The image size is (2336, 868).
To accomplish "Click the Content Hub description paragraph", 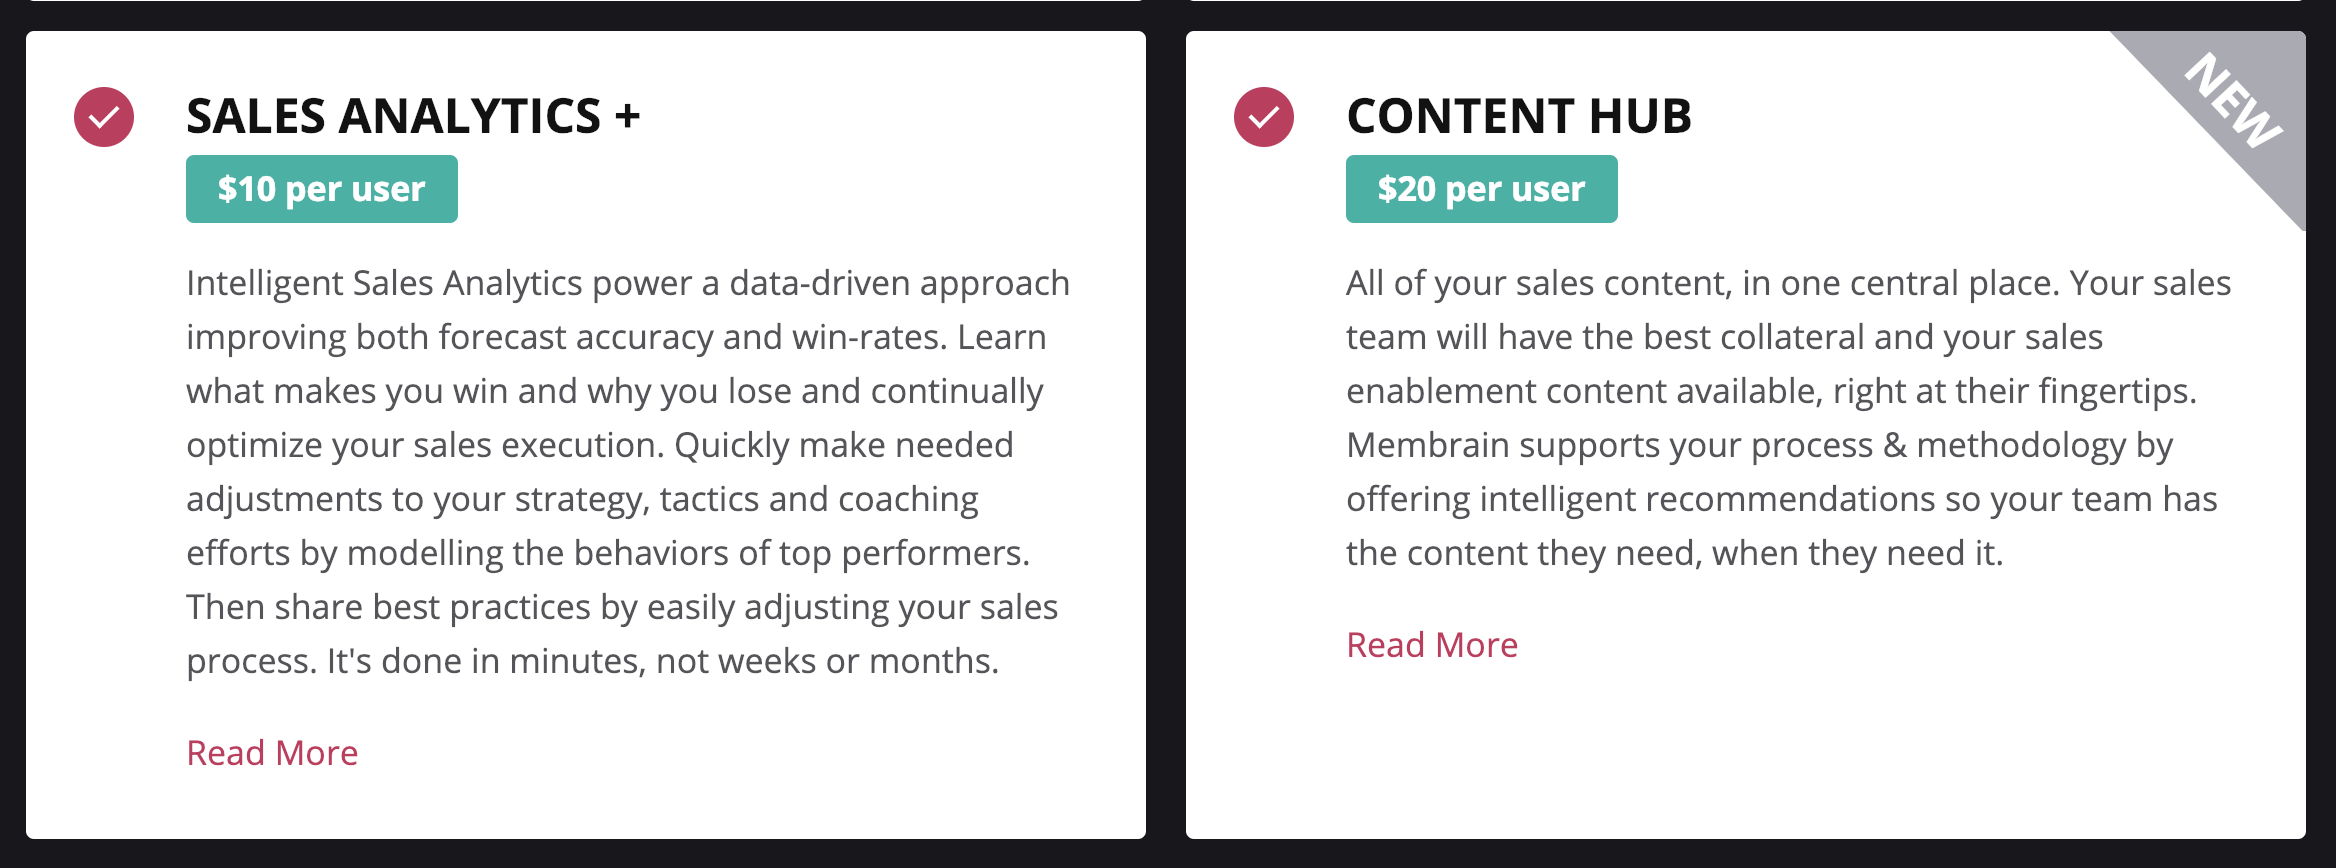I will tap(1788, 418).
